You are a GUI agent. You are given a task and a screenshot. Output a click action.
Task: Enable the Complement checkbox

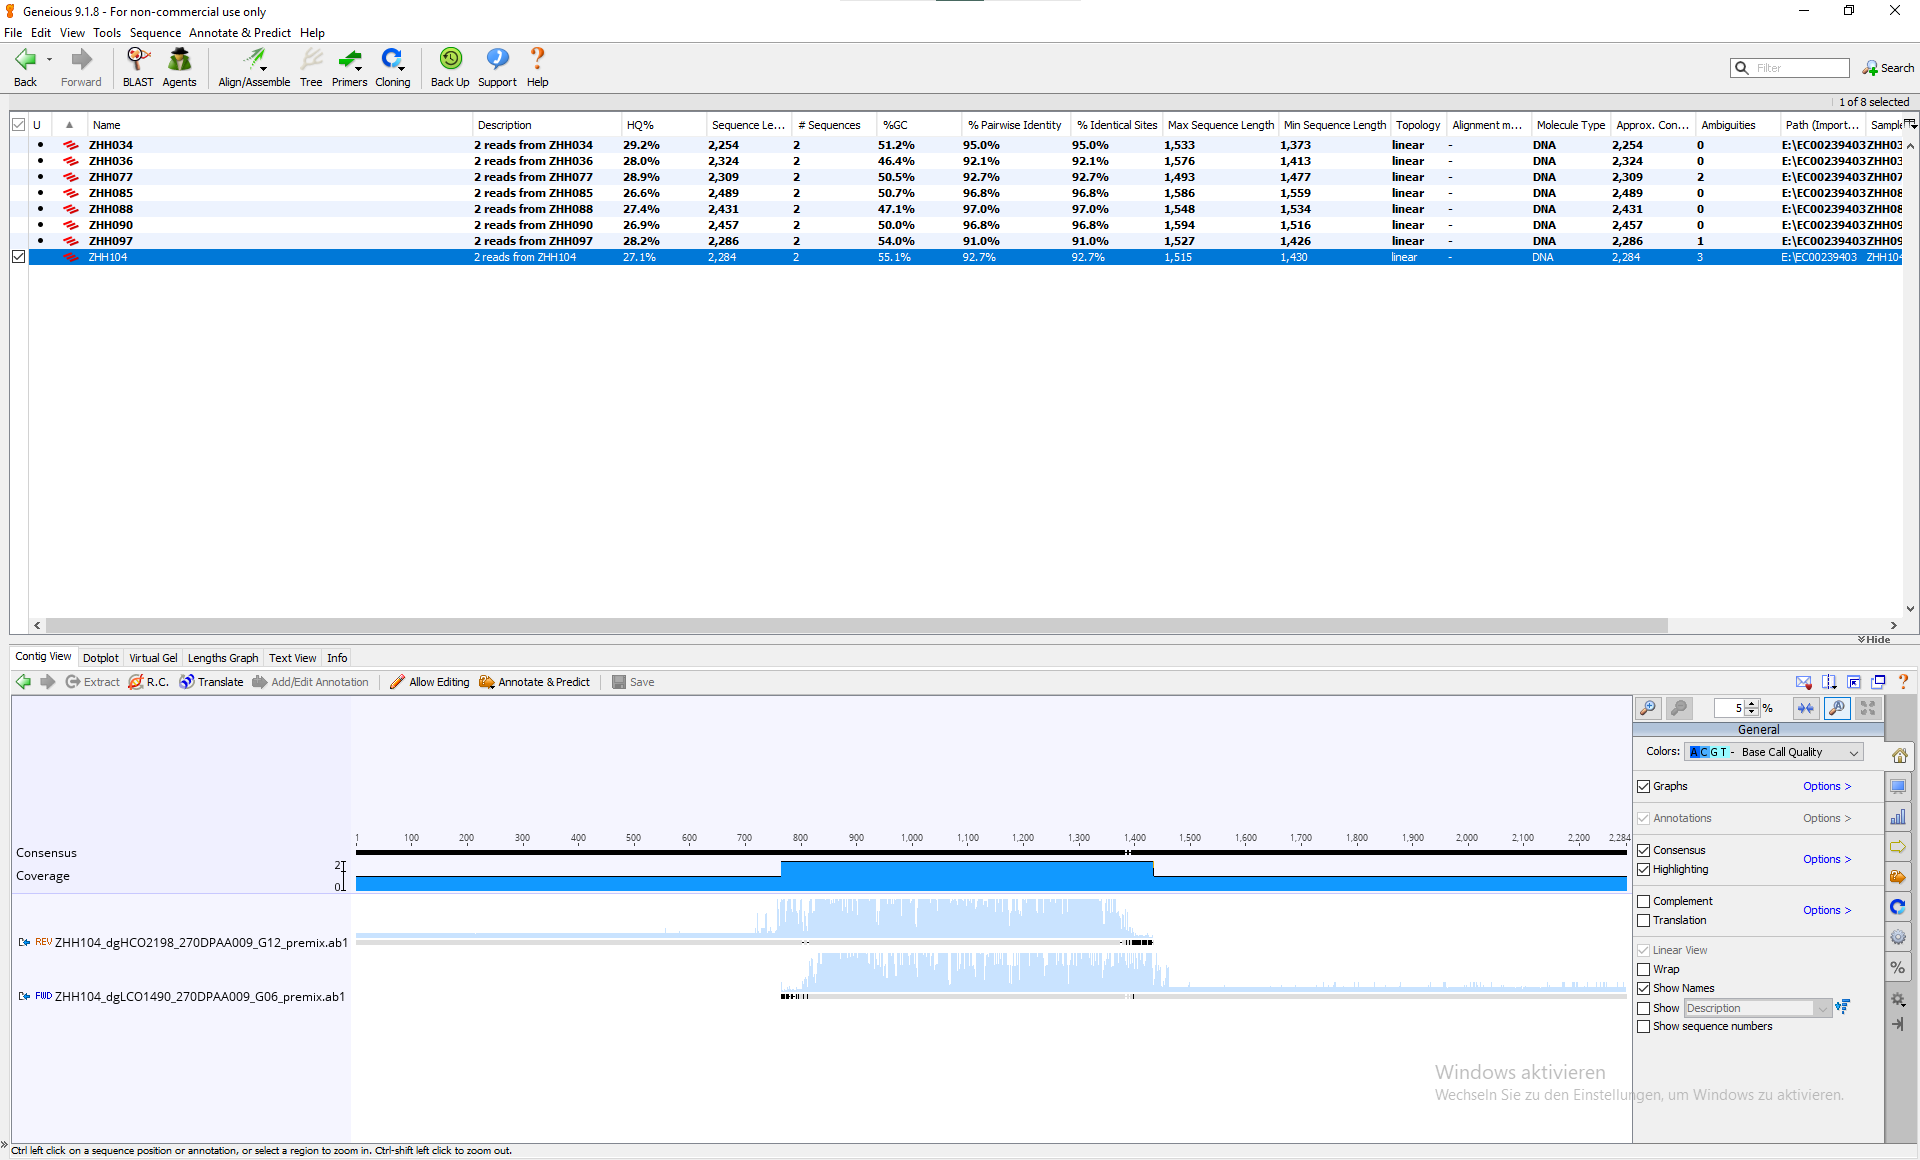click(1643, 901)
